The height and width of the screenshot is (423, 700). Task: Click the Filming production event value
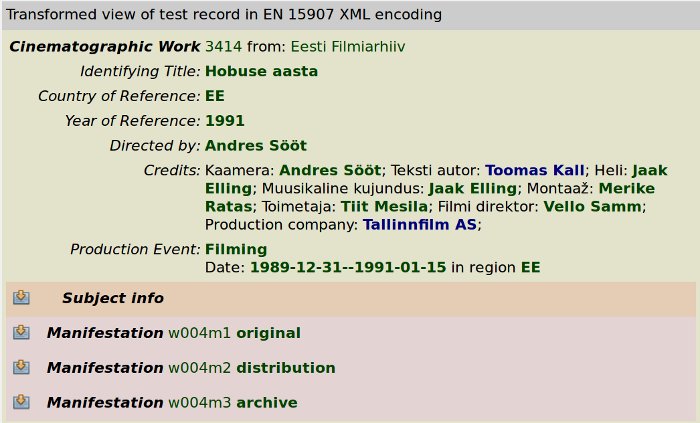point(236,249)
